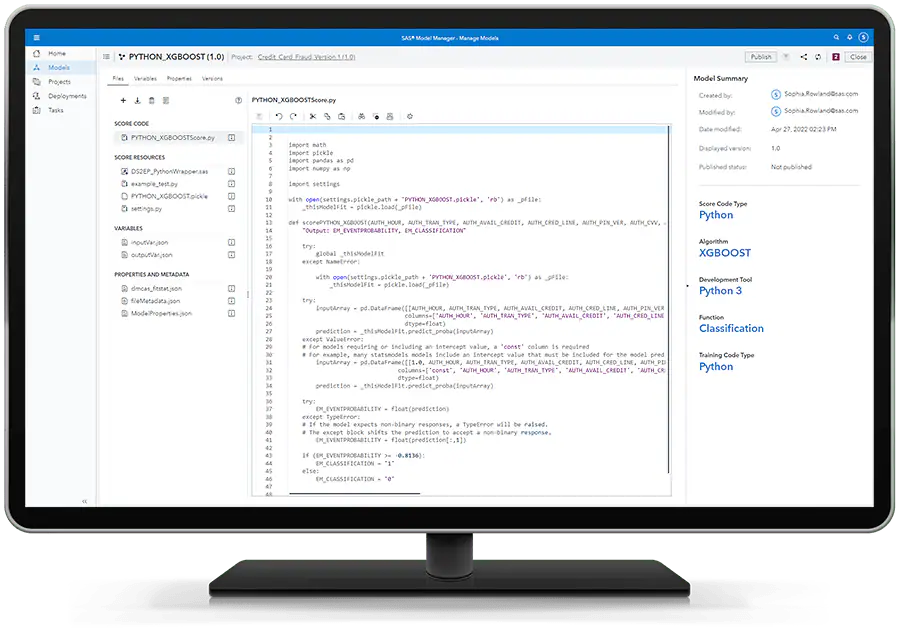Click the Publish button
Image resolution: width=900 pixels, height=629 pixels.
(x=761, y=57)
